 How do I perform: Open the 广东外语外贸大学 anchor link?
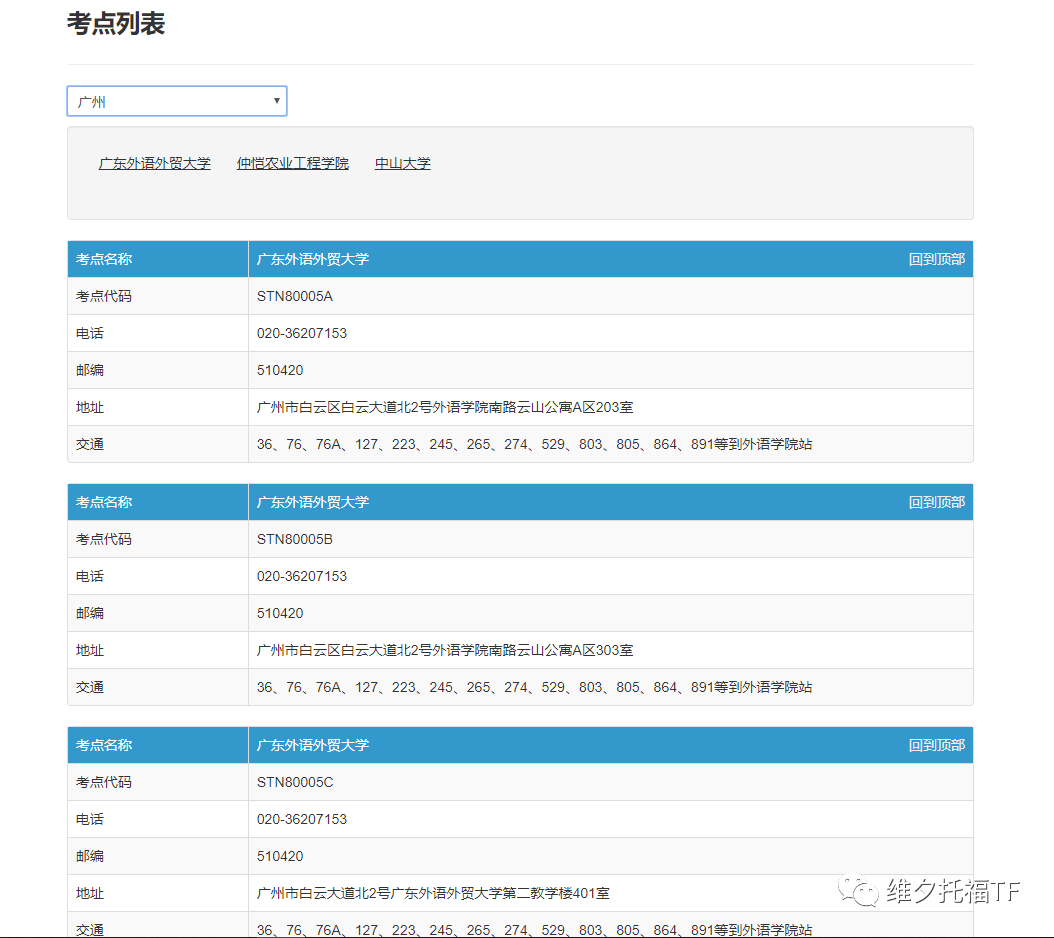pyautogui.click(x=155, y=163)
